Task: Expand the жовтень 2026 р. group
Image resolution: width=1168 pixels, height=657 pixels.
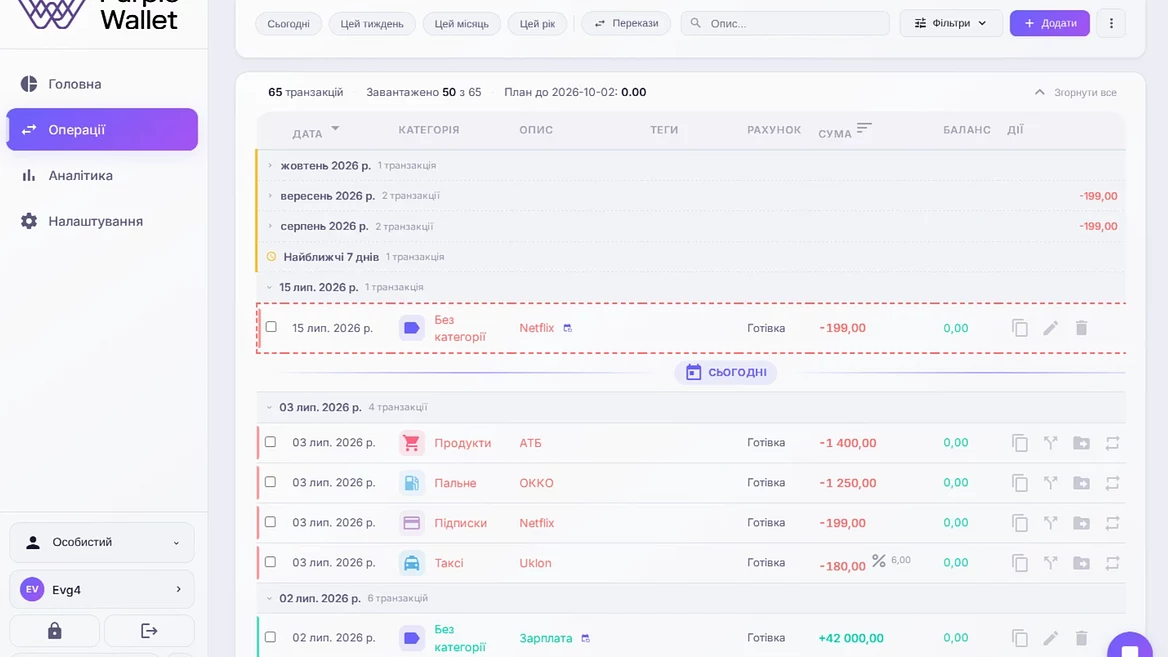Action: tap(270, 165)
